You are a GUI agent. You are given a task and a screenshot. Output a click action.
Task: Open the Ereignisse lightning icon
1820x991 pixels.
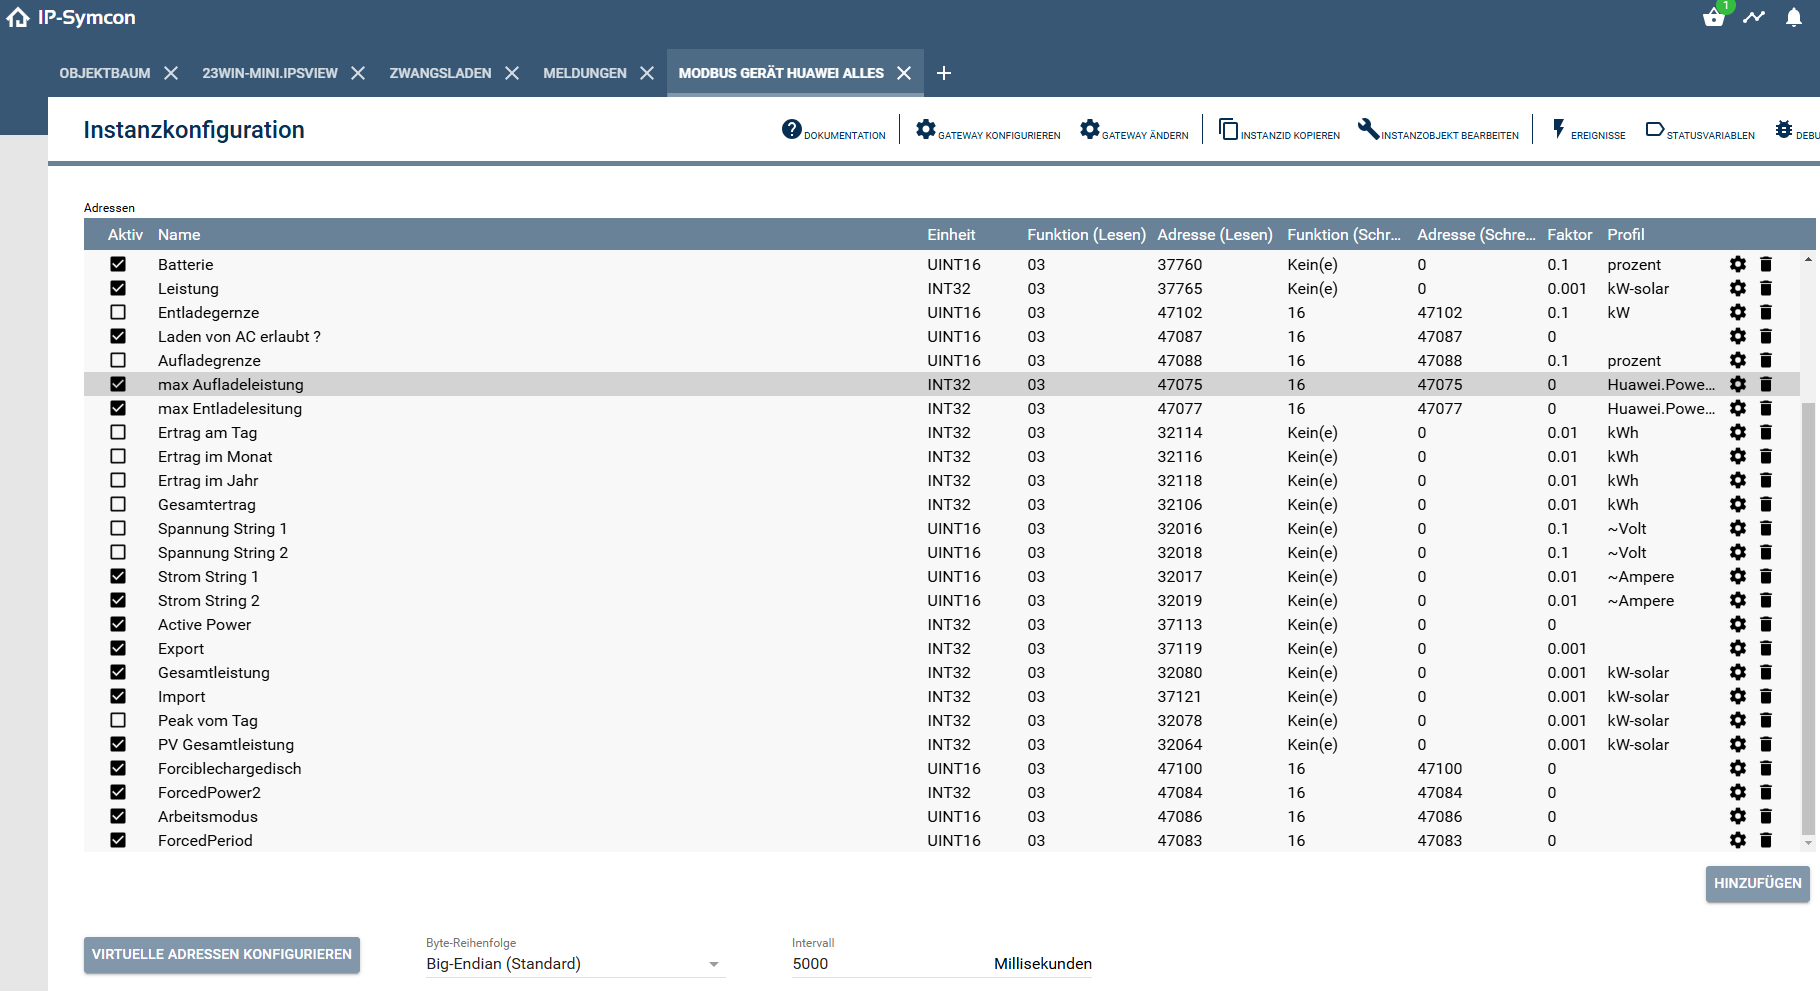point(1558,130)
